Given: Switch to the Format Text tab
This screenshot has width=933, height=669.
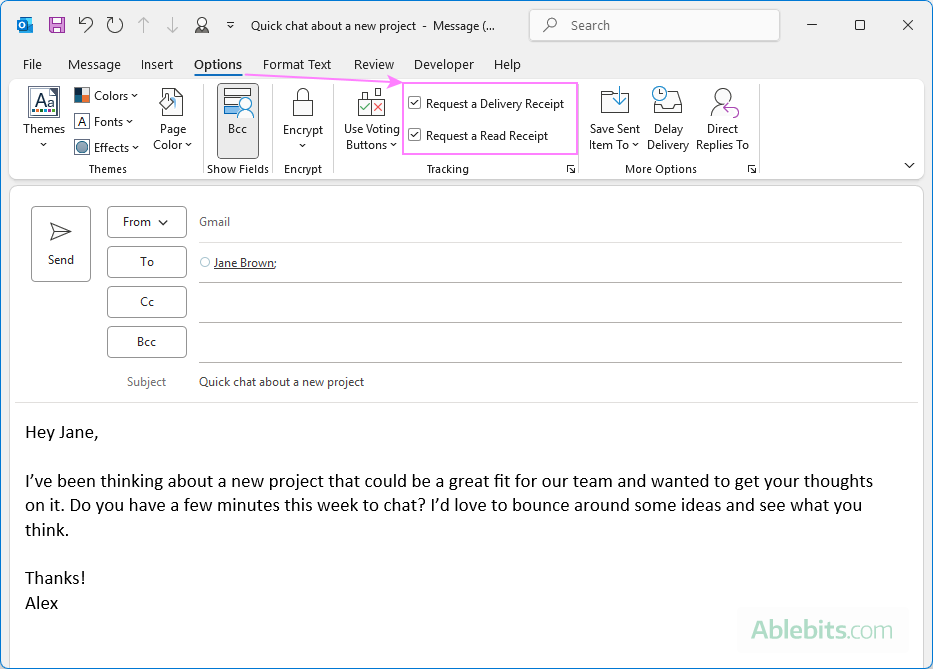Looking at the screenshot, I should (296, 64).
